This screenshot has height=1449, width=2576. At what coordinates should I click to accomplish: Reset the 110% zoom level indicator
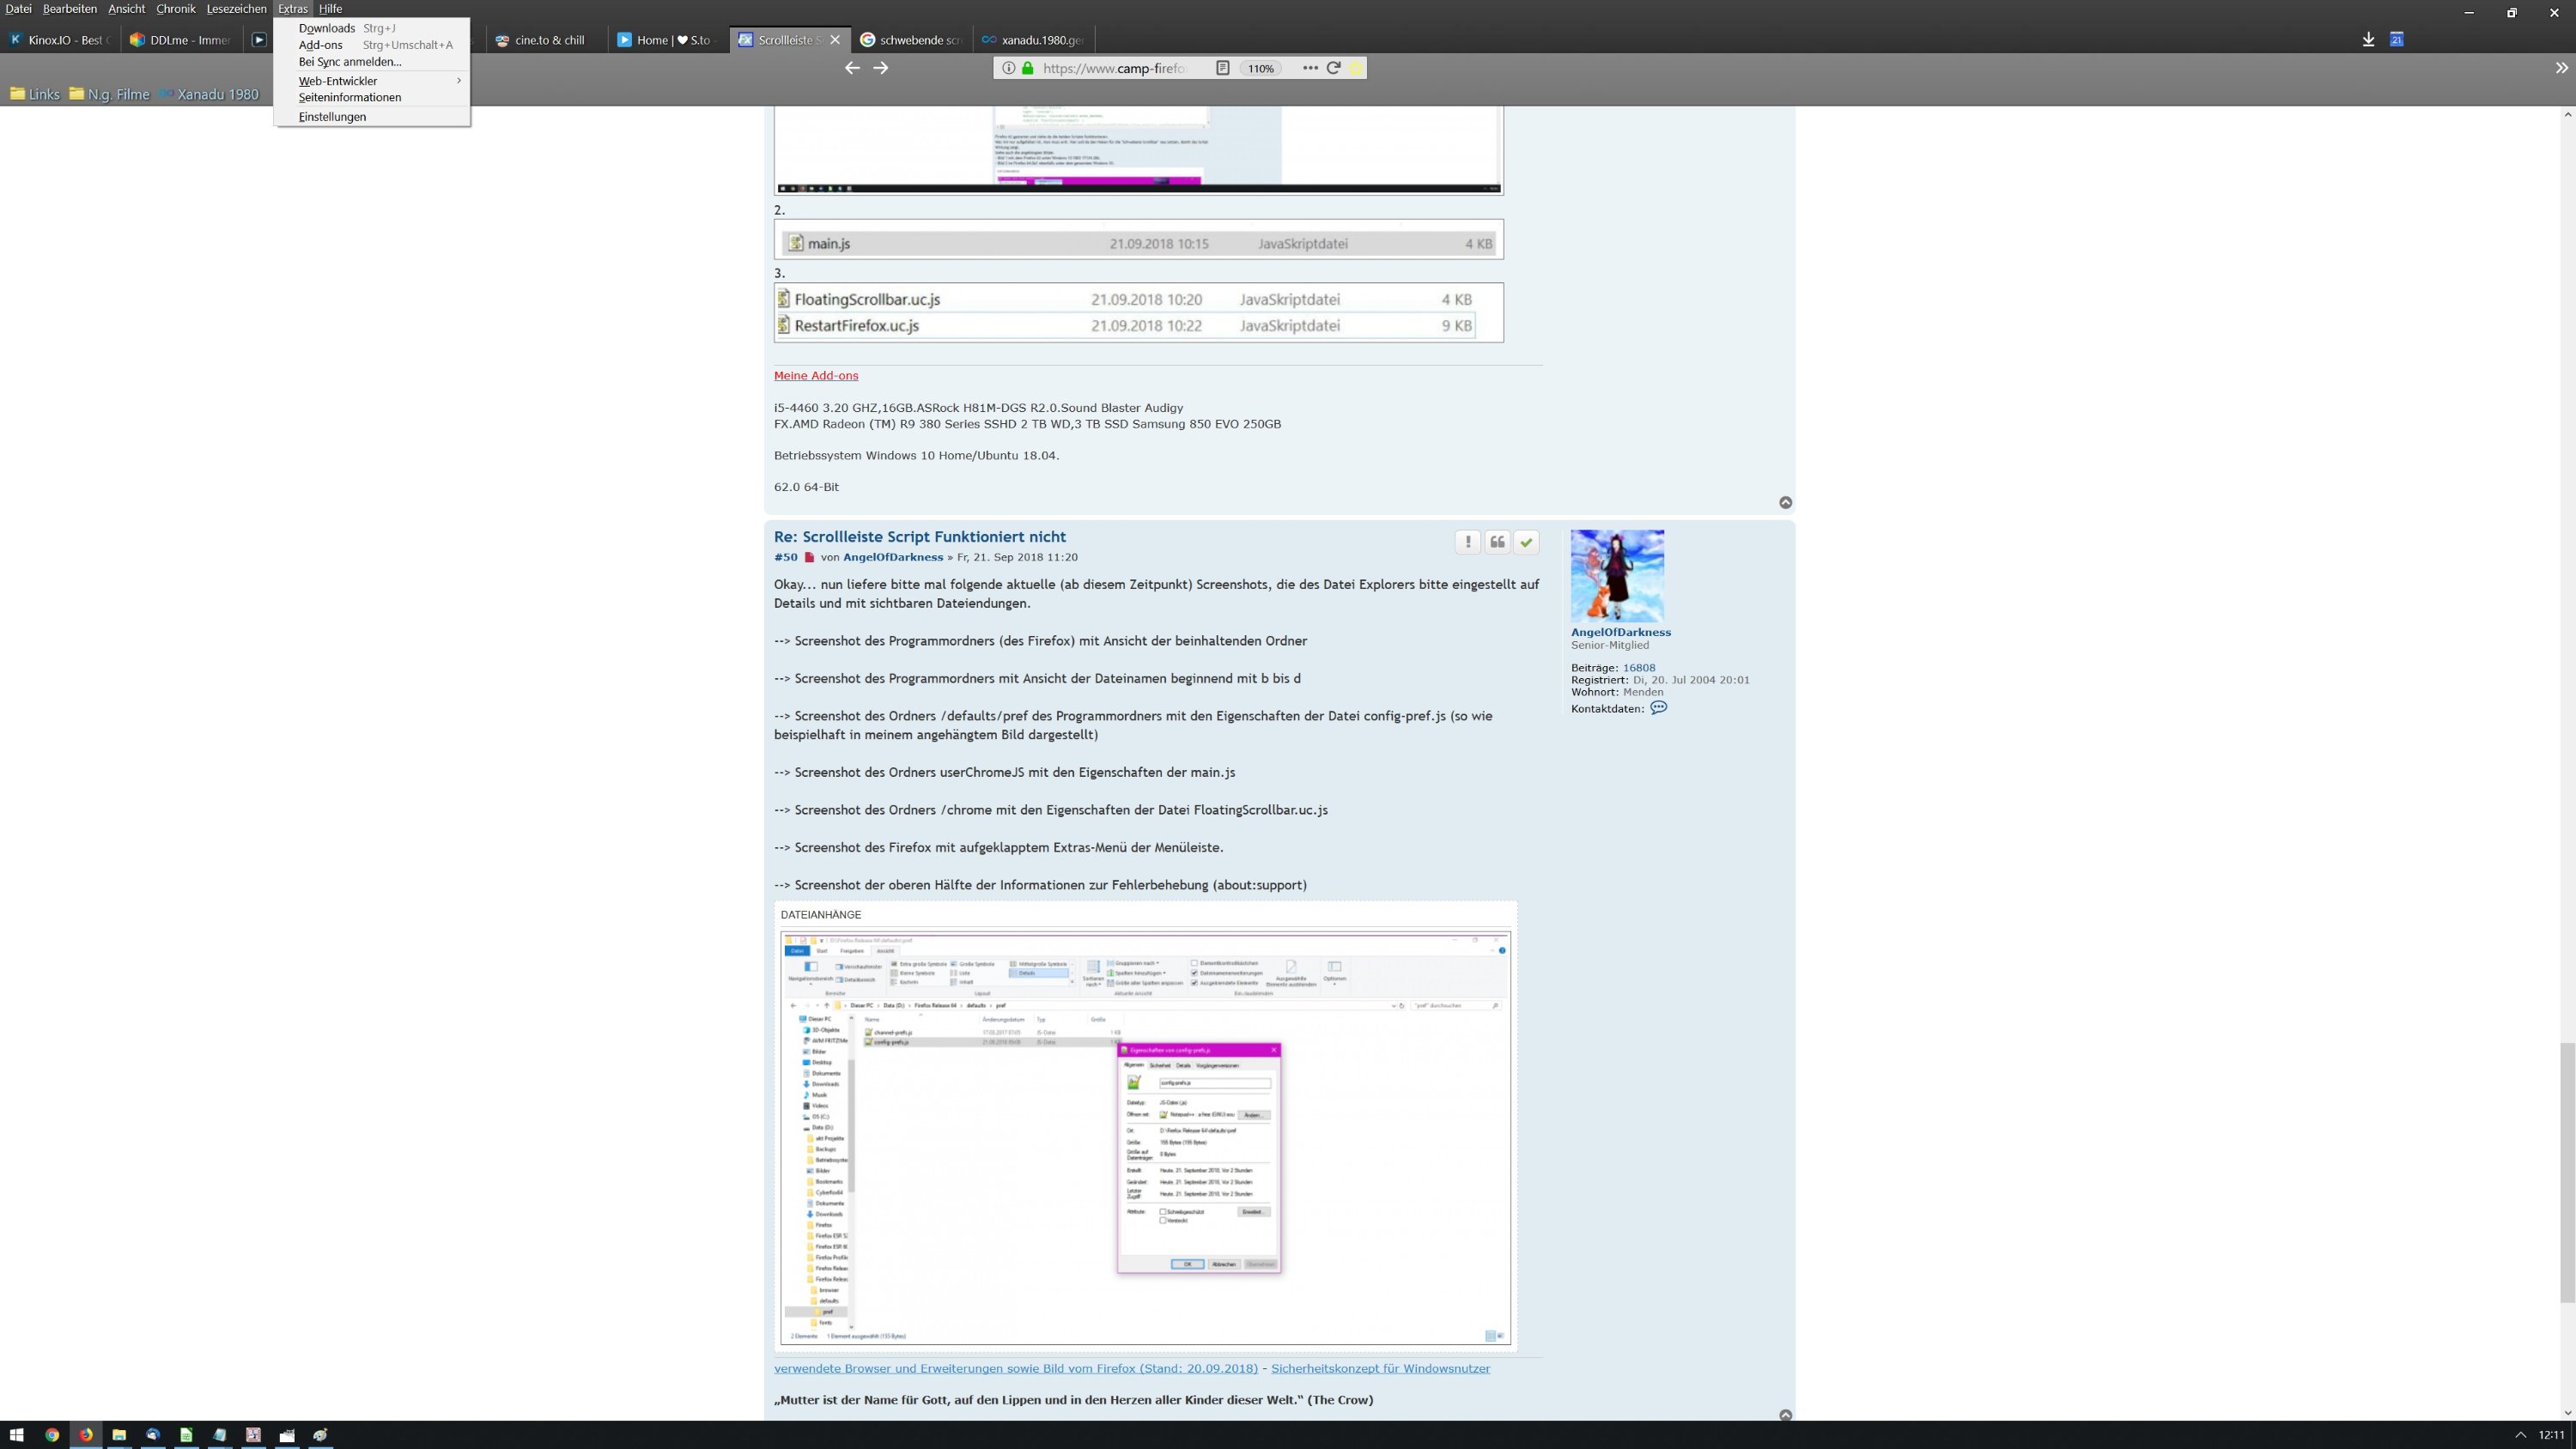[x=1261, y=68]
